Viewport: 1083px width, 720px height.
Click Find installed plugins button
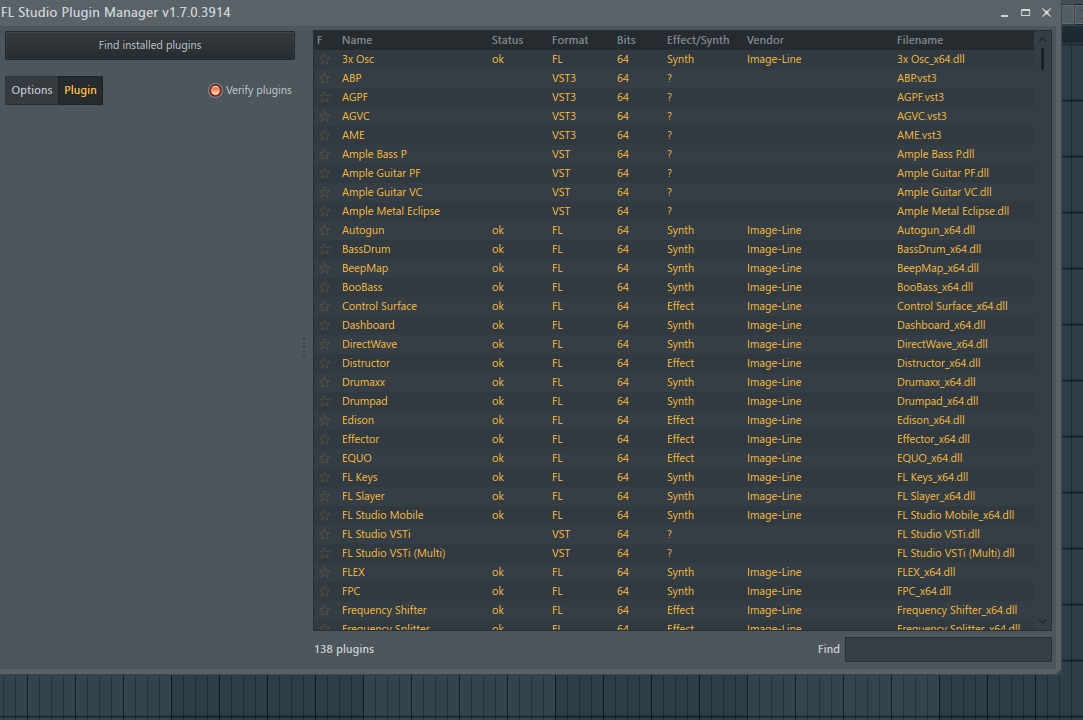(150, 45)
